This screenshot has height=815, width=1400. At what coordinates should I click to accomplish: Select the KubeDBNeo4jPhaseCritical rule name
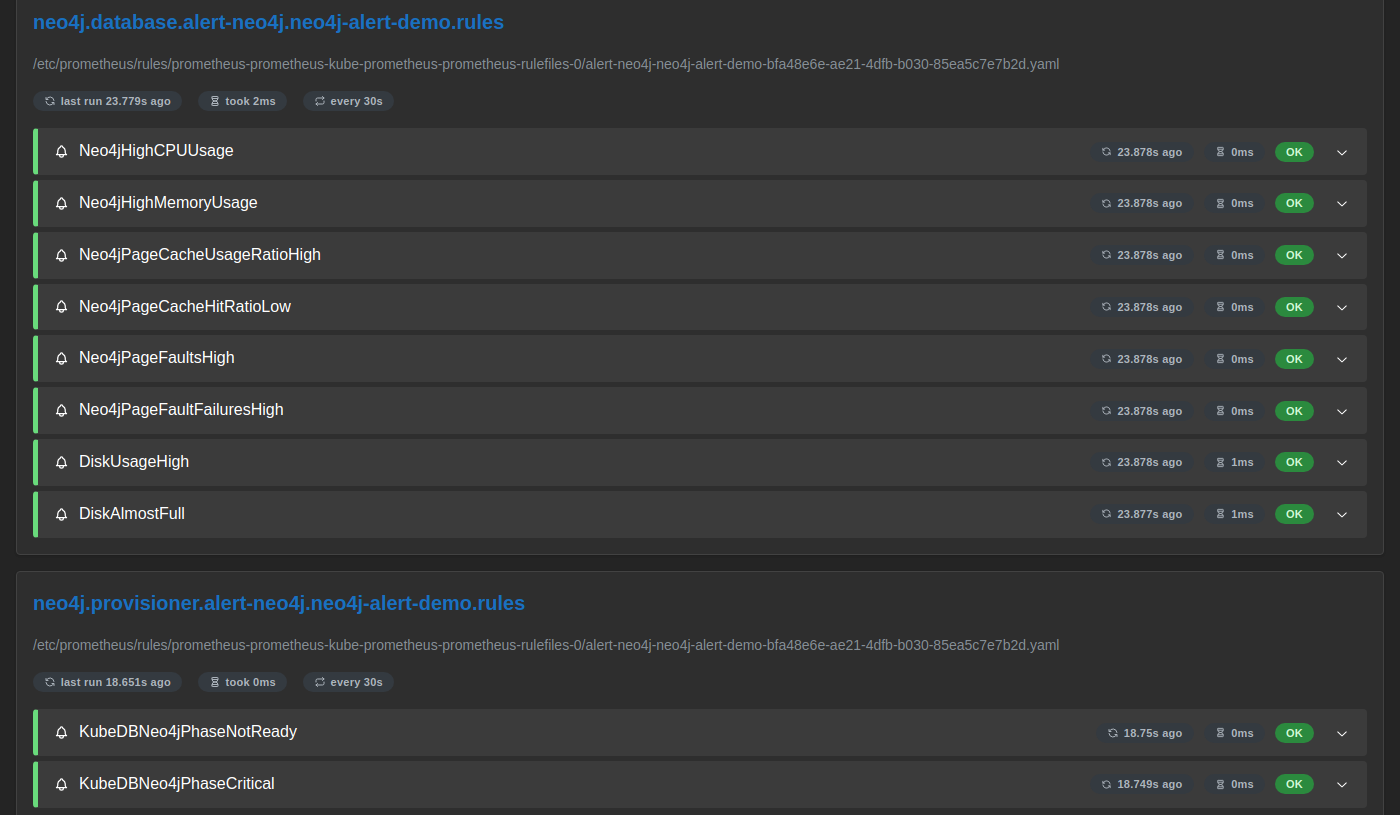point(177,784)
